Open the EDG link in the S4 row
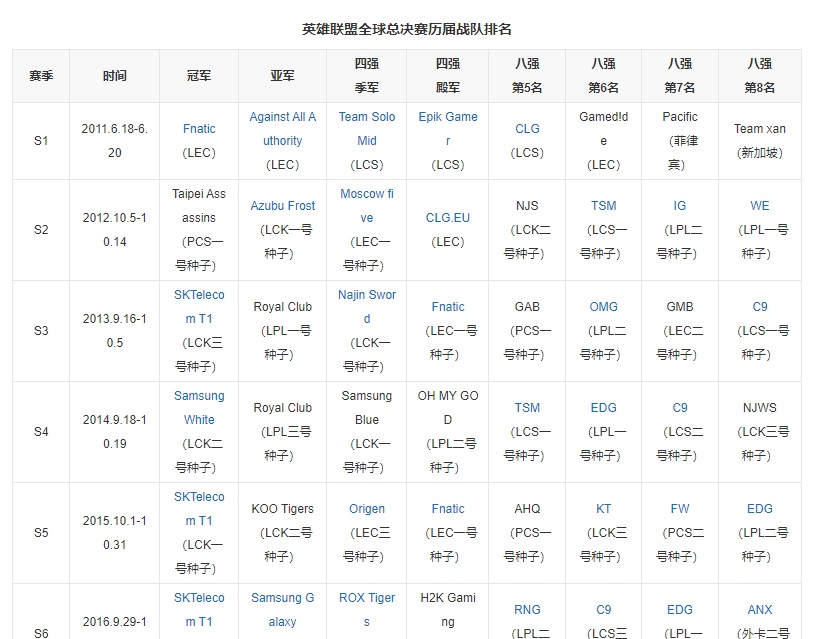Screen dimensions: 814x639 pyautogui.click(x=603, y=407)
